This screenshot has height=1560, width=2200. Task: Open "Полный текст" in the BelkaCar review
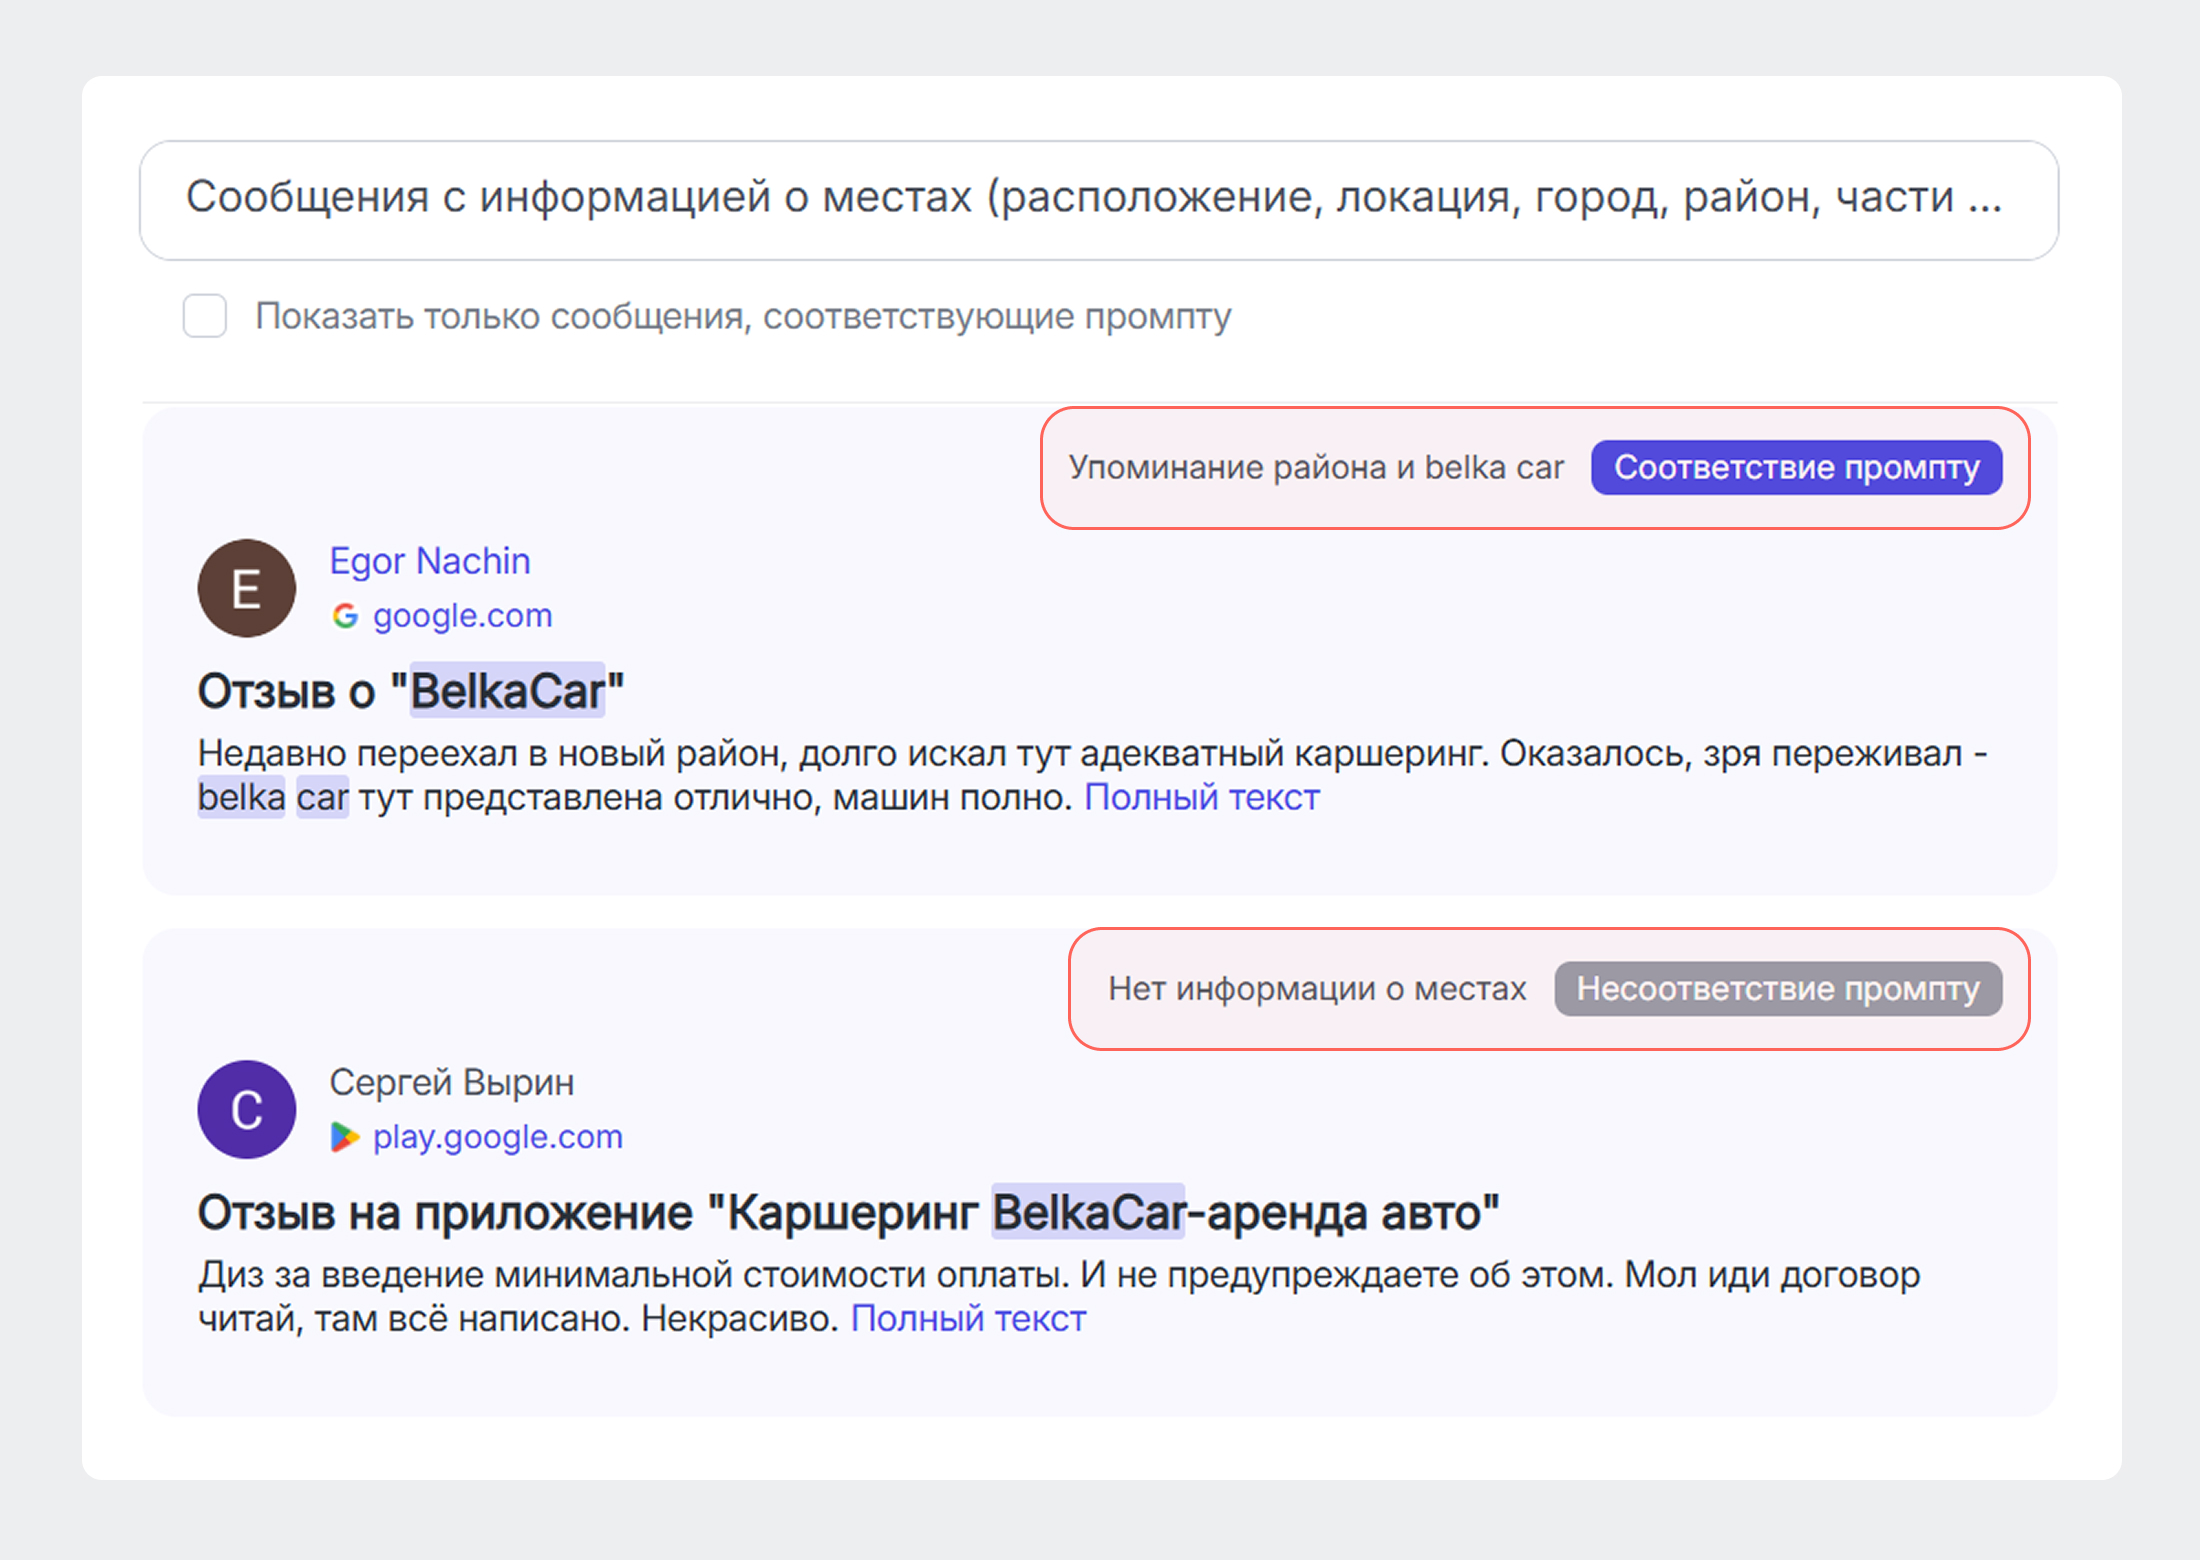tap(1202, 797)
